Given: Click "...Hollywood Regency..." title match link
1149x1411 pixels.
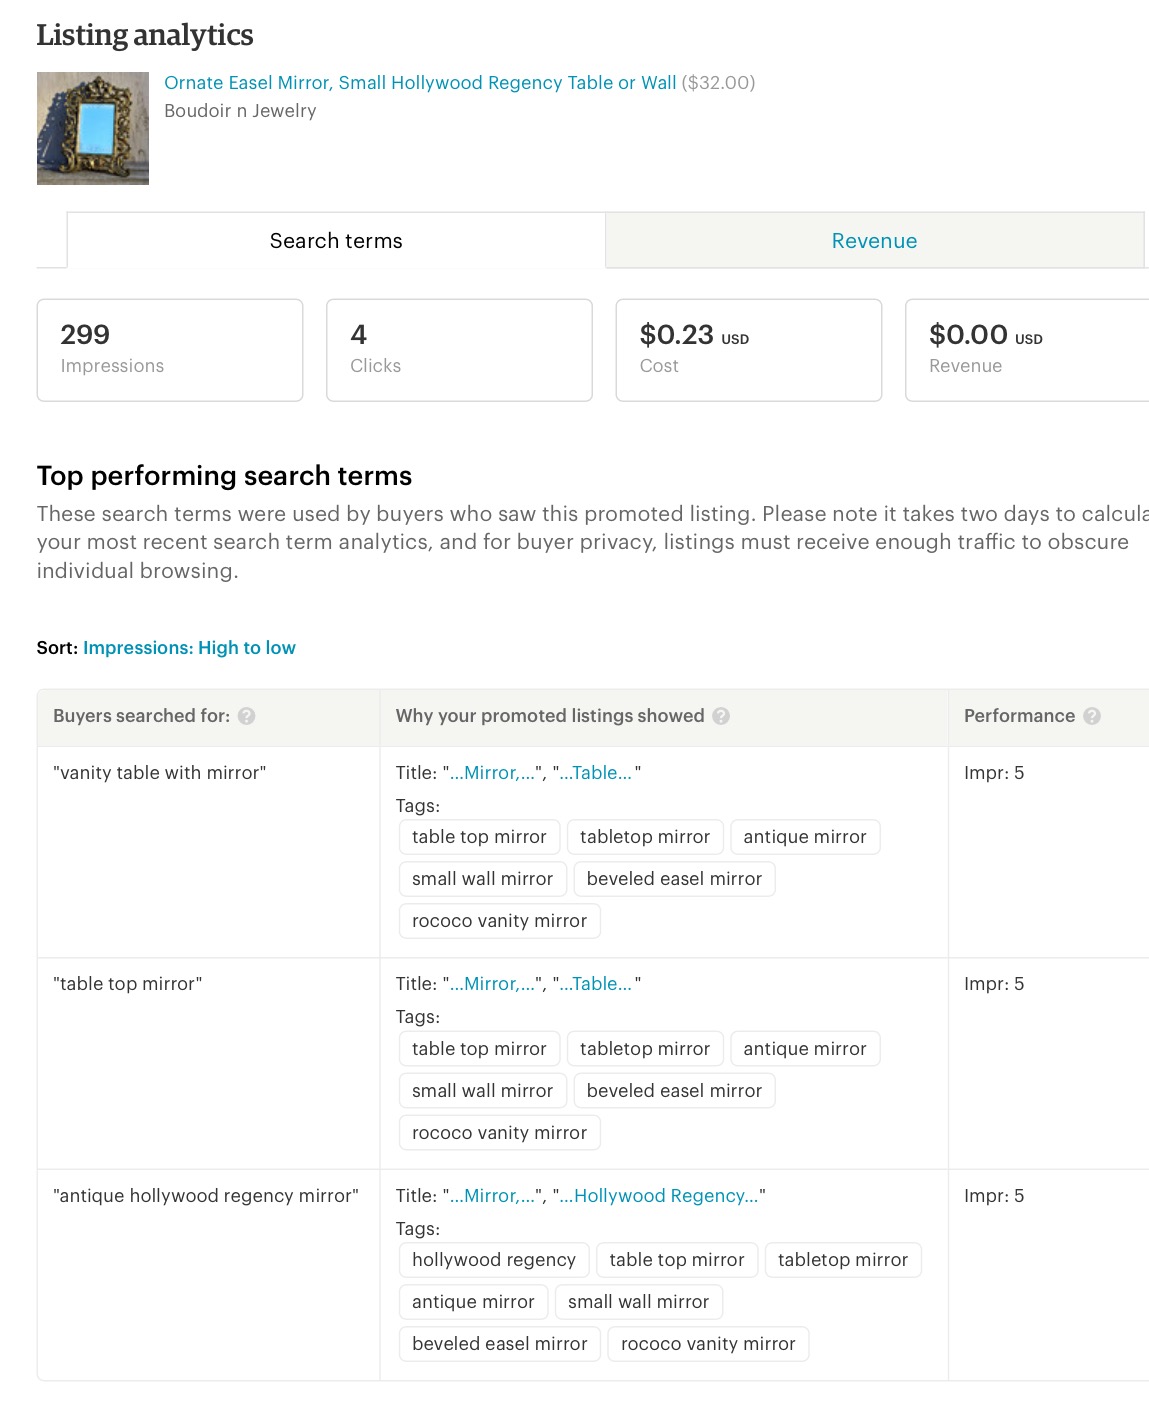Looking at the screenshot, I should 659,1196.
